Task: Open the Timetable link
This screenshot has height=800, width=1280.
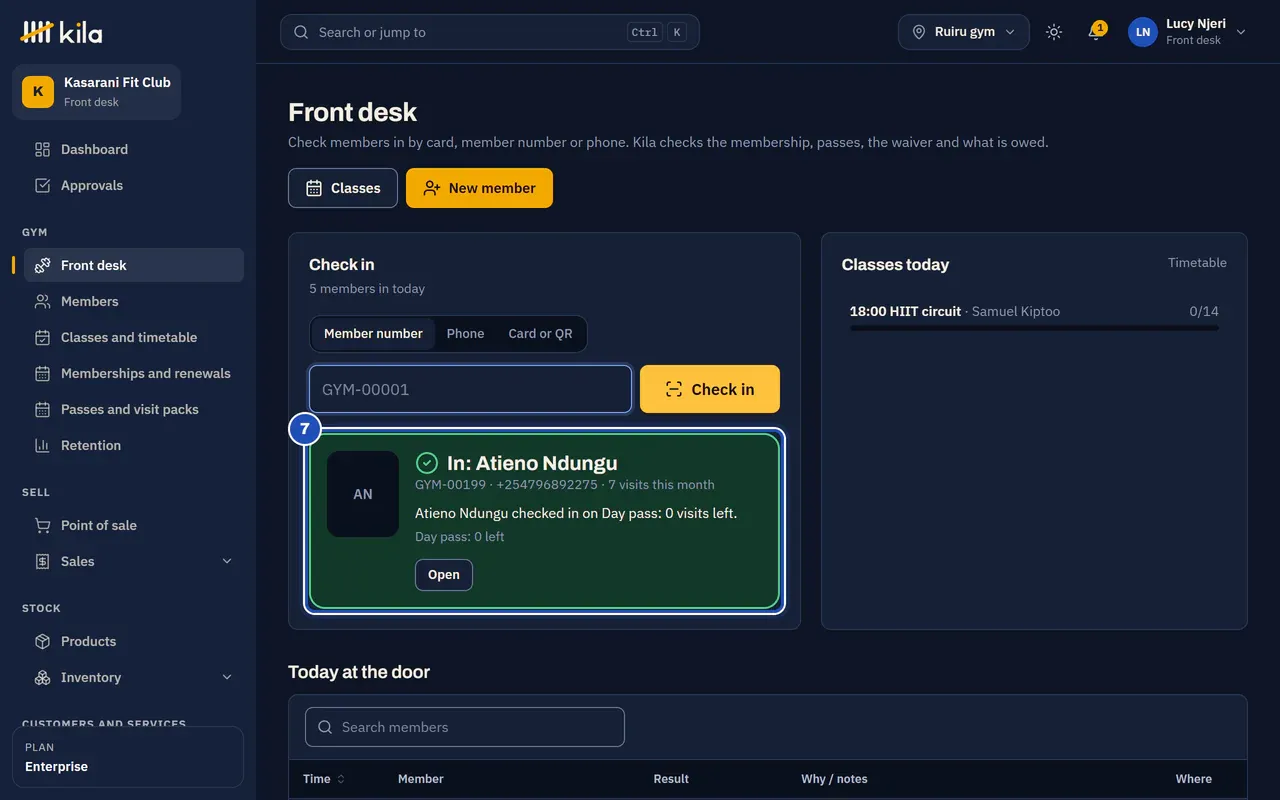Action: 1197,263
